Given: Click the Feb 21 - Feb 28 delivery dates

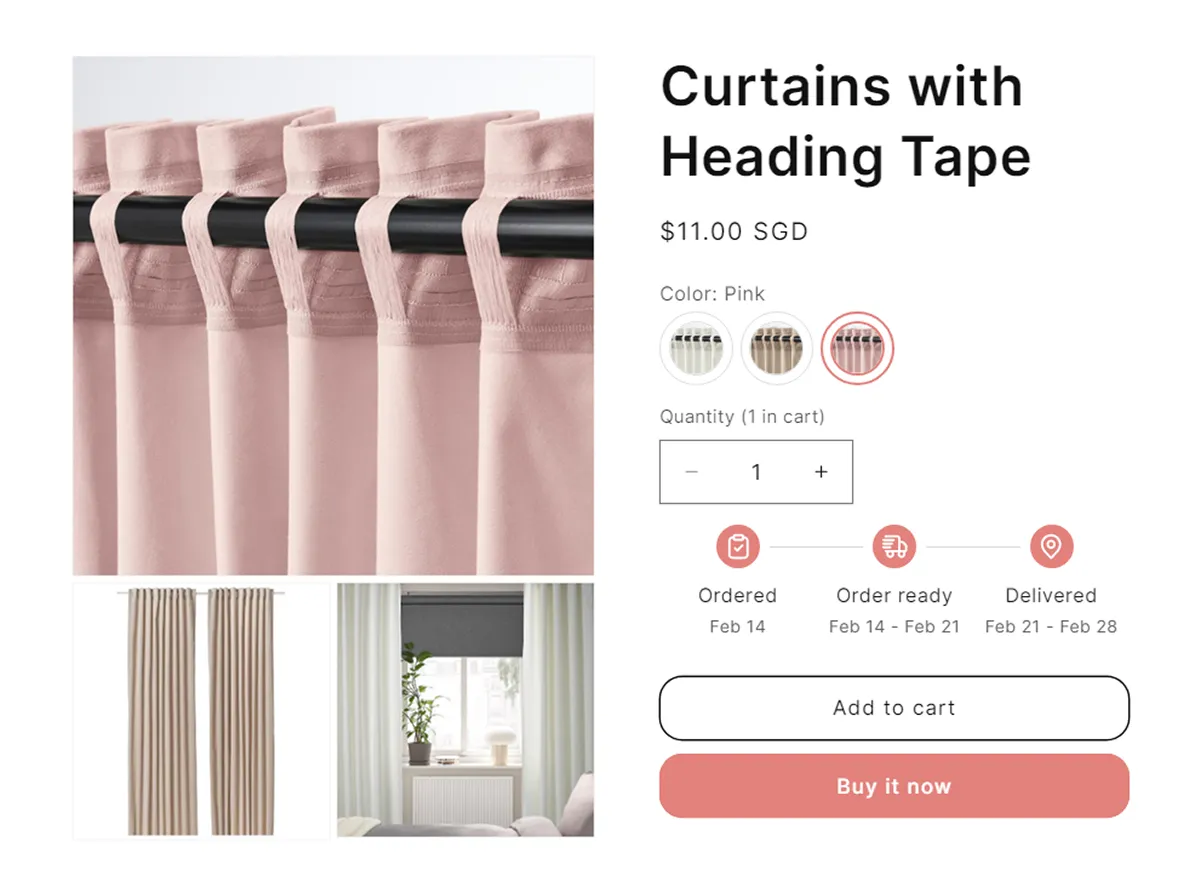Looking at the screenshot, I should 1051,627.
